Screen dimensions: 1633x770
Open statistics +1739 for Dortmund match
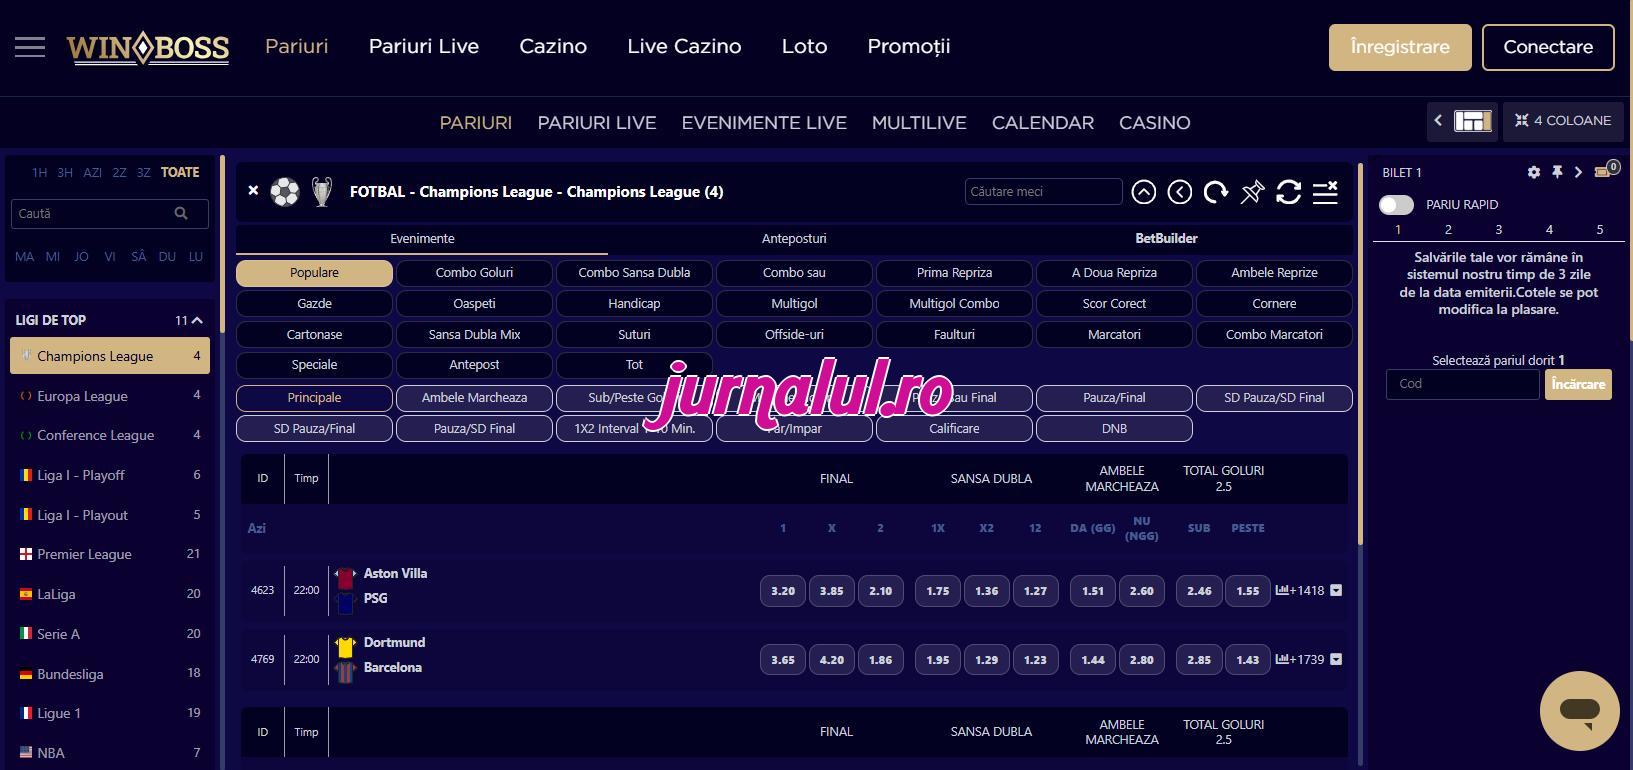(1300, 659)
